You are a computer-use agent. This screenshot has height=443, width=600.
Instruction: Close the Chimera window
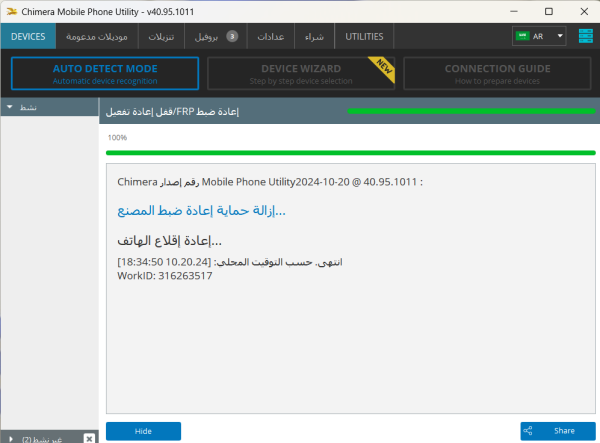click(x=584, y=11)
